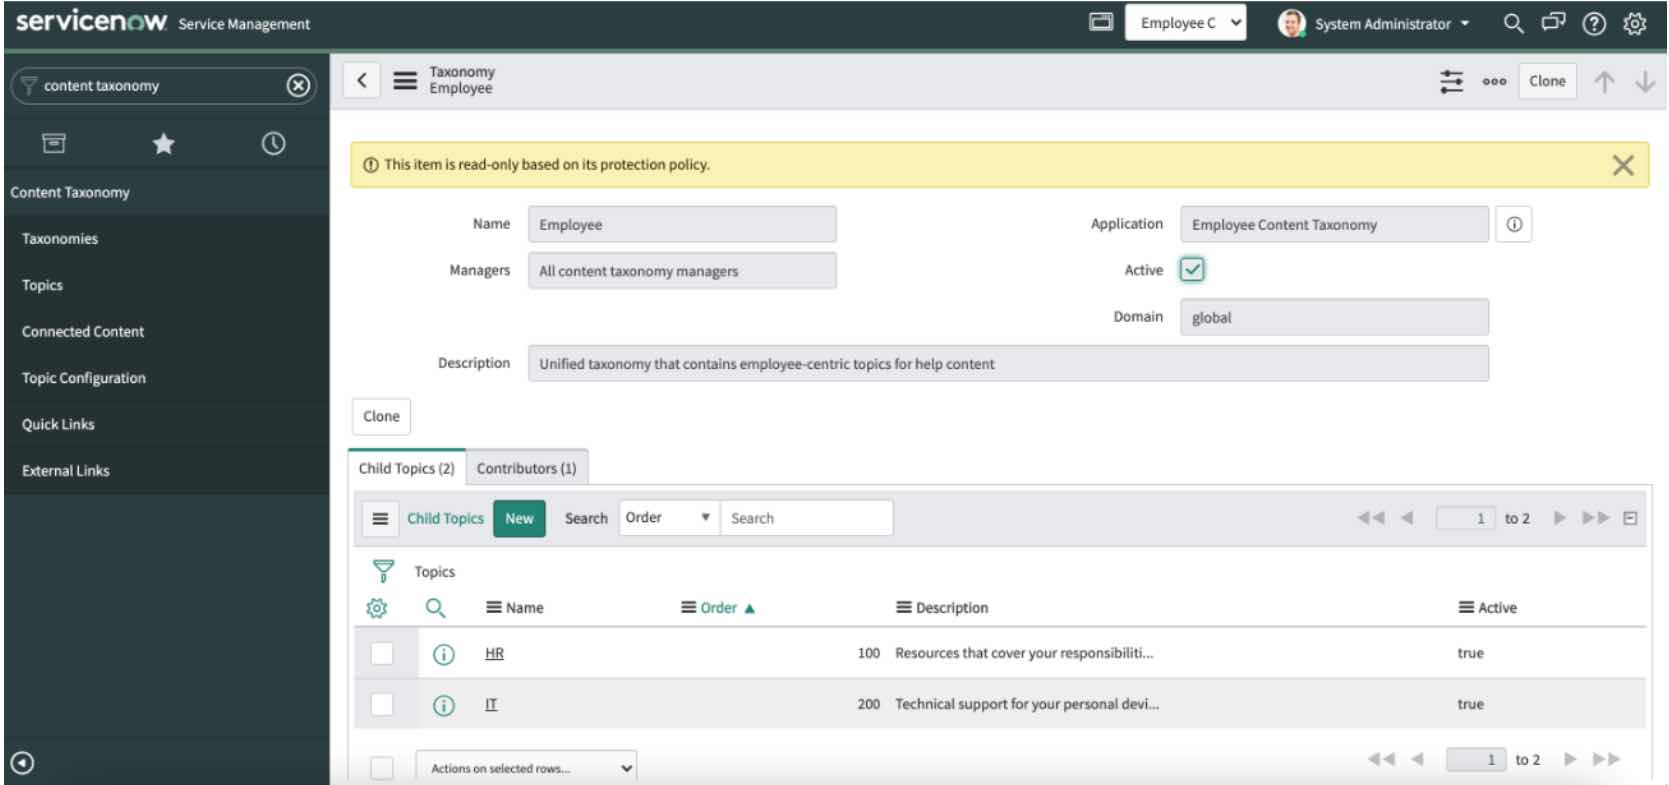This screenshot has width=1669, height=785.
Task: Select the IT row checkbox
Action: (382, 704)
